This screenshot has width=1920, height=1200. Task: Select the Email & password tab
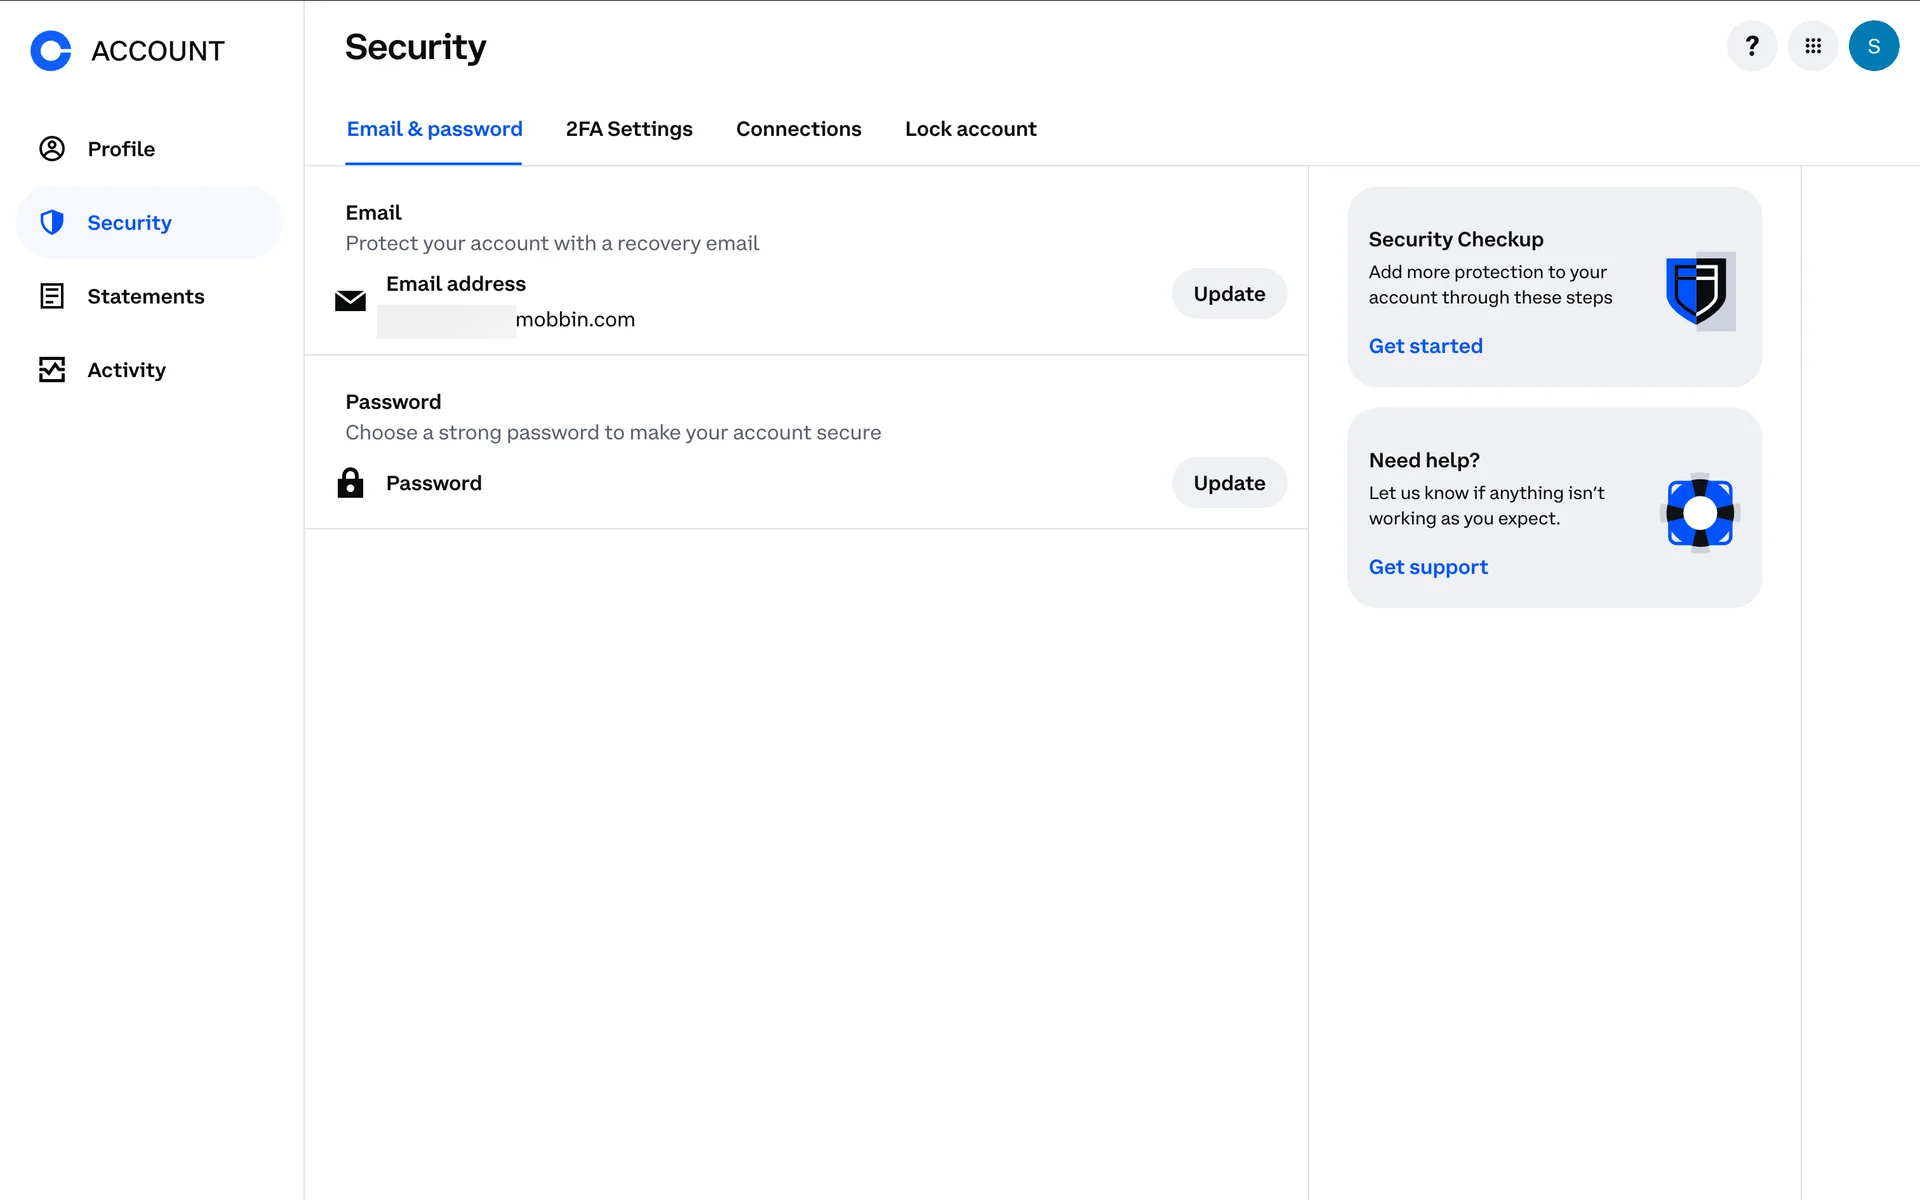point(434,129)
